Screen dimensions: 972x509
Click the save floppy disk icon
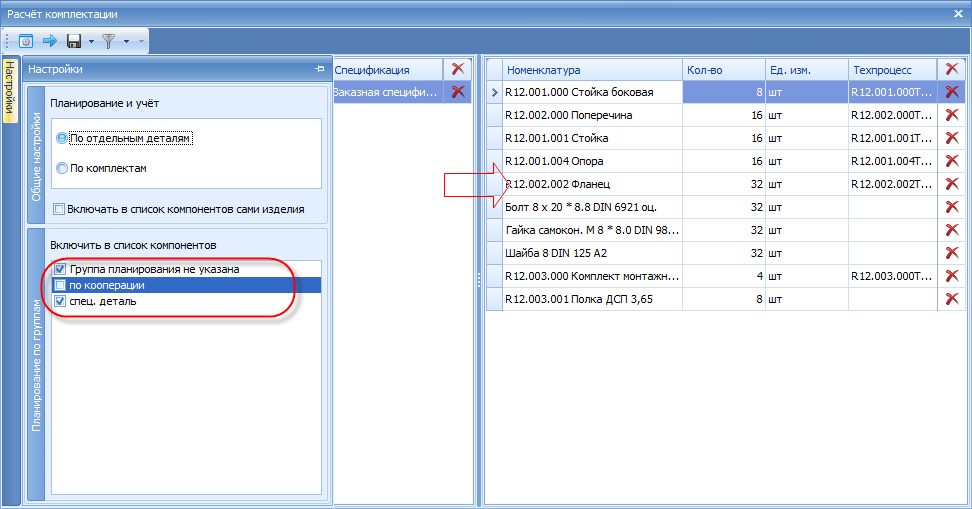74,41
